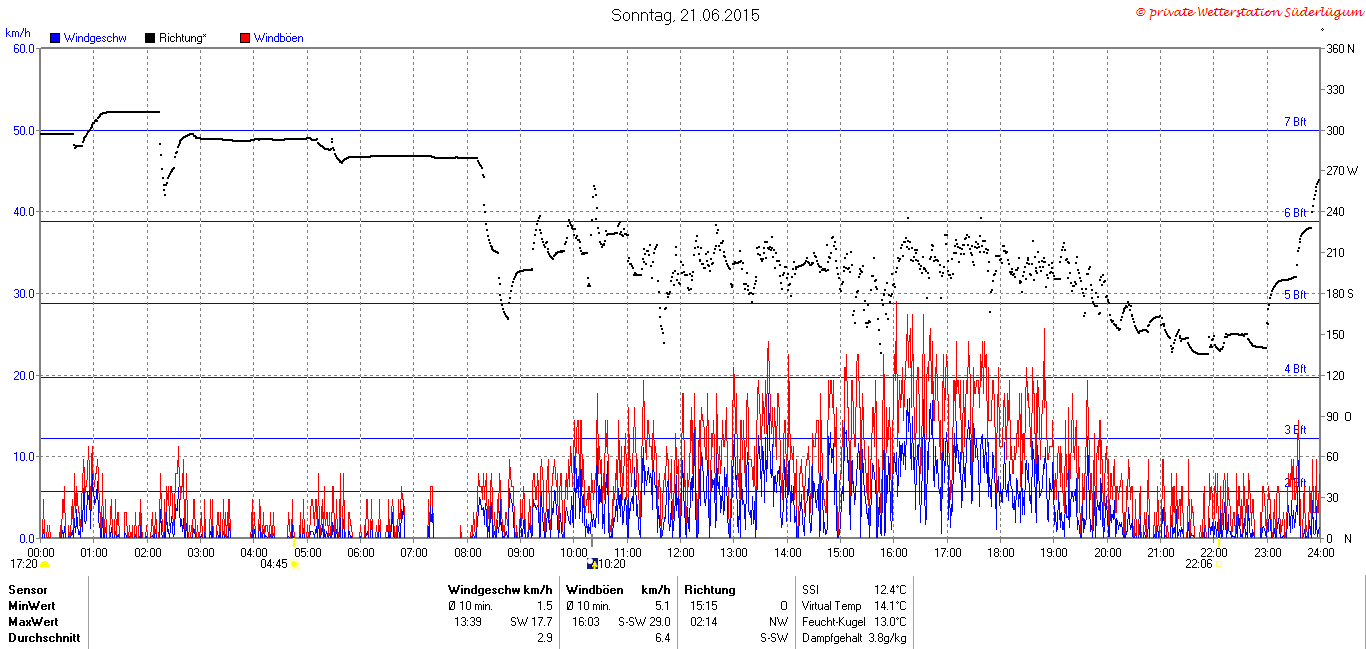The height and width of the screenshot is (649, 1366).
Task: Click the 7 Bft beaufort marker
Action: tap(1295, 122)
